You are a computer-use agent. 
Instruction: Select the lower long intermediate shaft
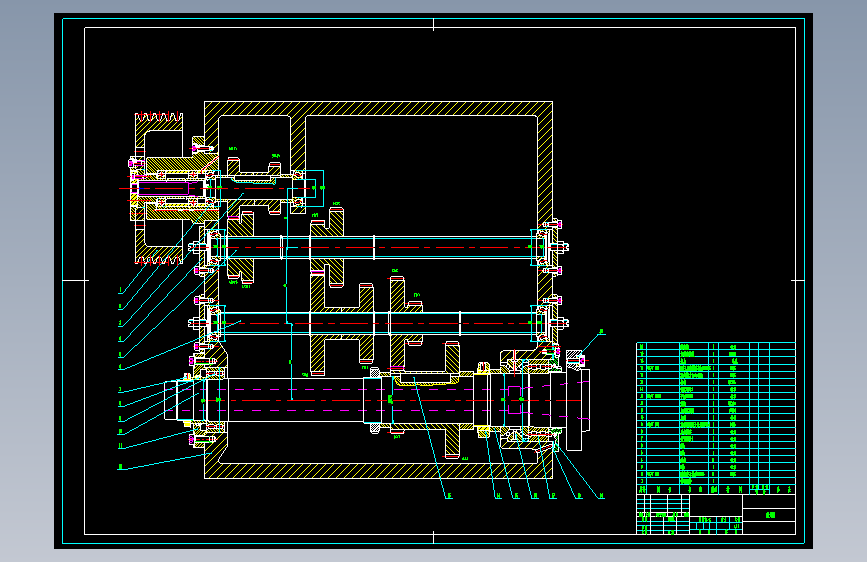379,323
